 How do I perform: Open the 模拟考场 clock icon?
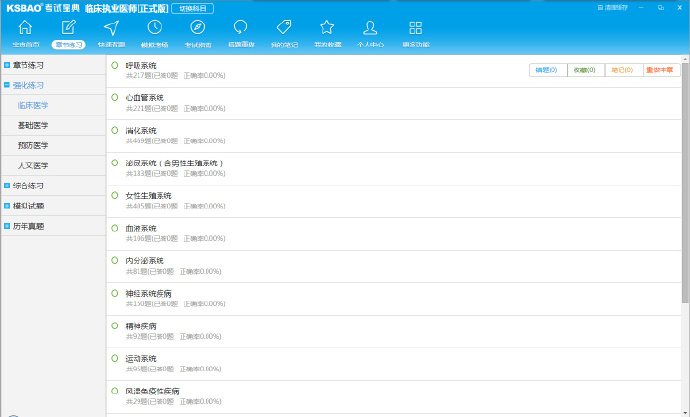click(x=154, y=27)
